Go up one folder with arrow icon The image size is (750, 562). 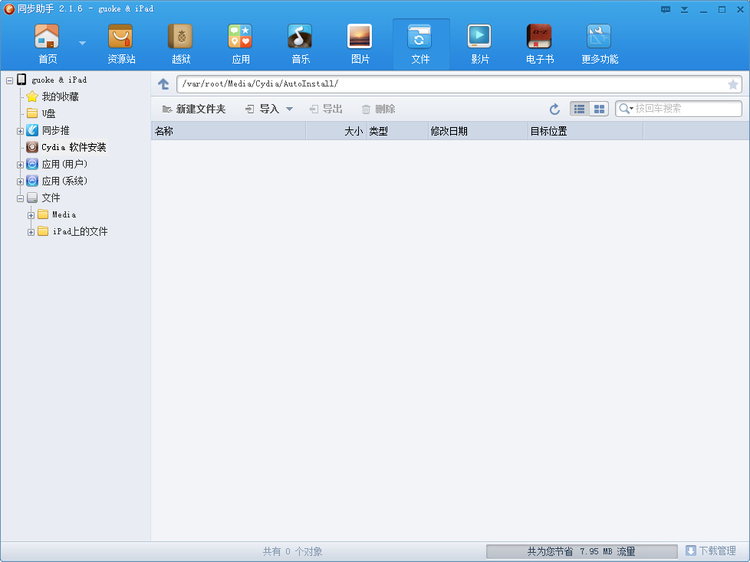coord(163,84)
